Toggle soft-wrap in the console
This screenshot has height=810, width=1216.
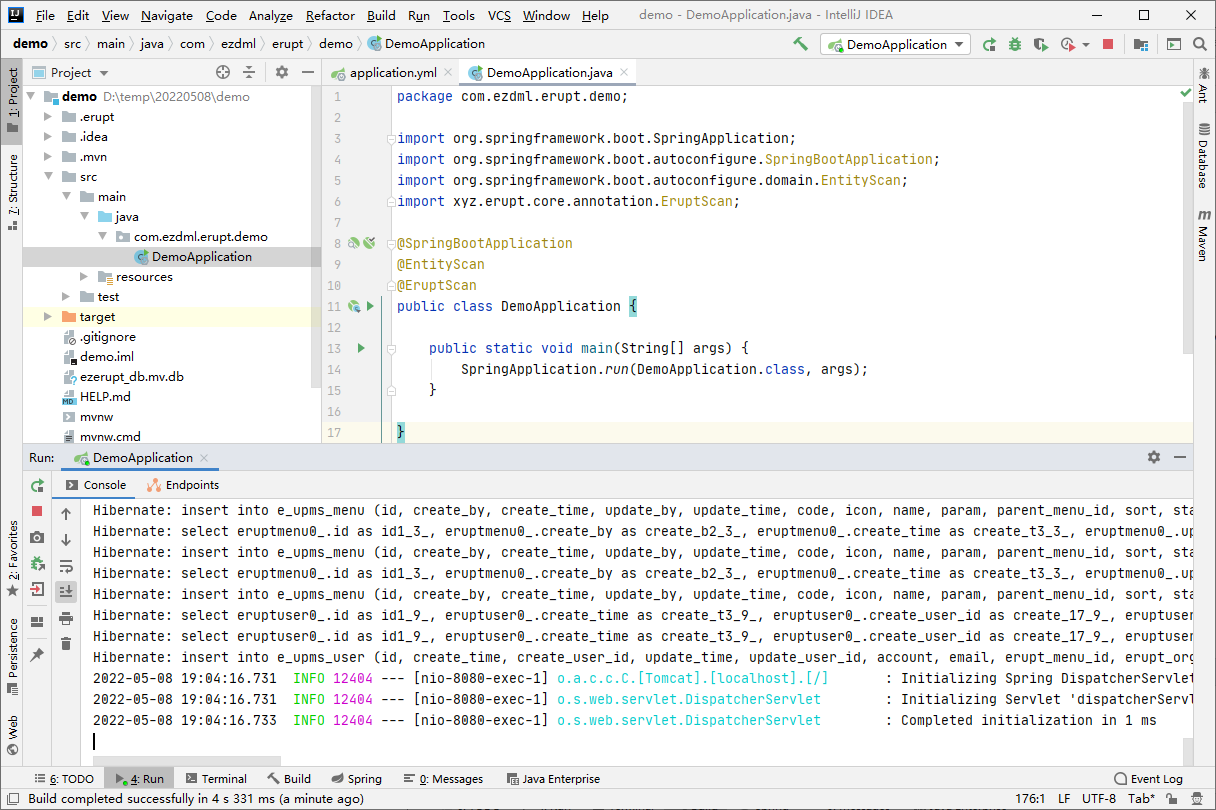click(66, 566)
